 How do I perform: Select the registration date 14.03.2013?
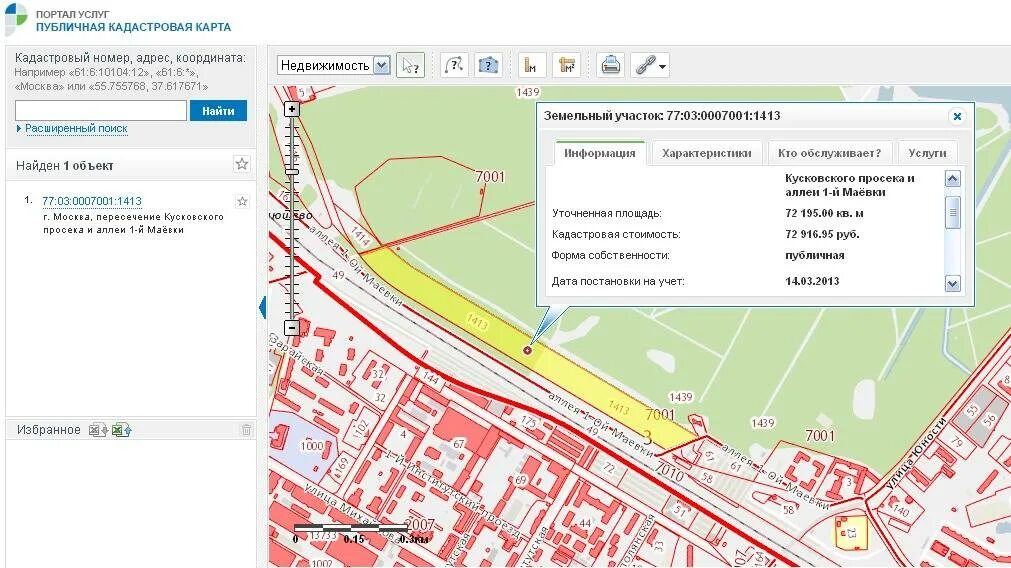[x=812, y=281]
